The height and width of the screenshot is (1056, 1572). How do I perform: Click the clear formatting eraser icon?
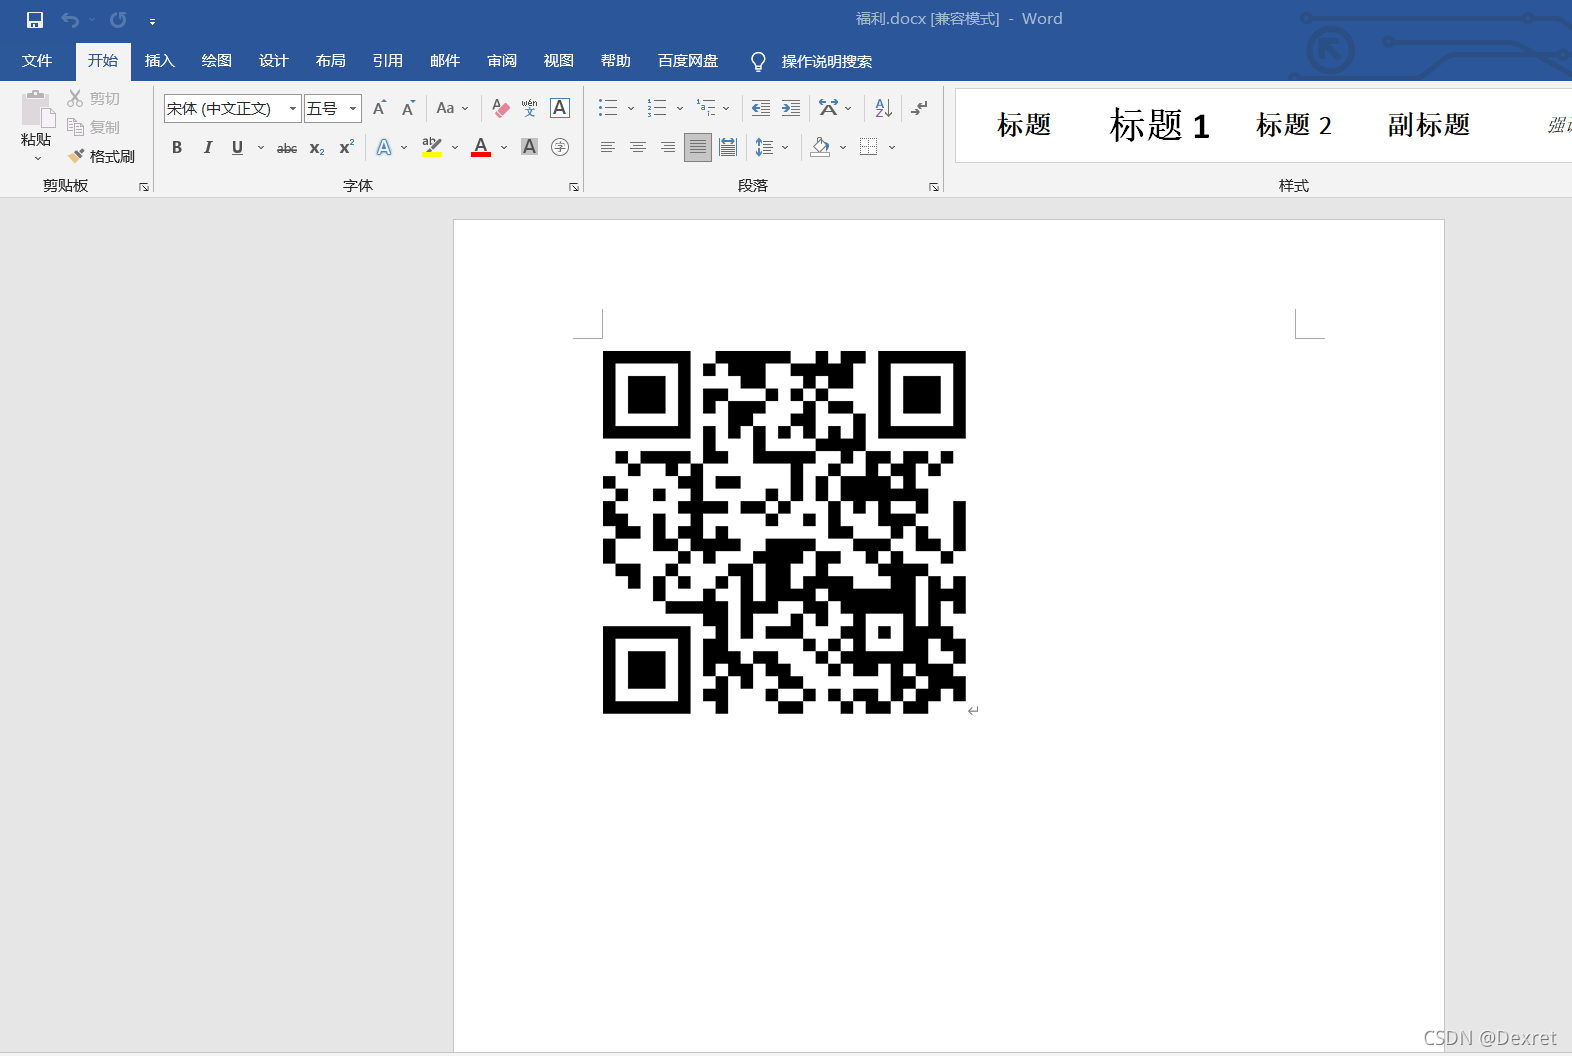(x=501, y=108)
